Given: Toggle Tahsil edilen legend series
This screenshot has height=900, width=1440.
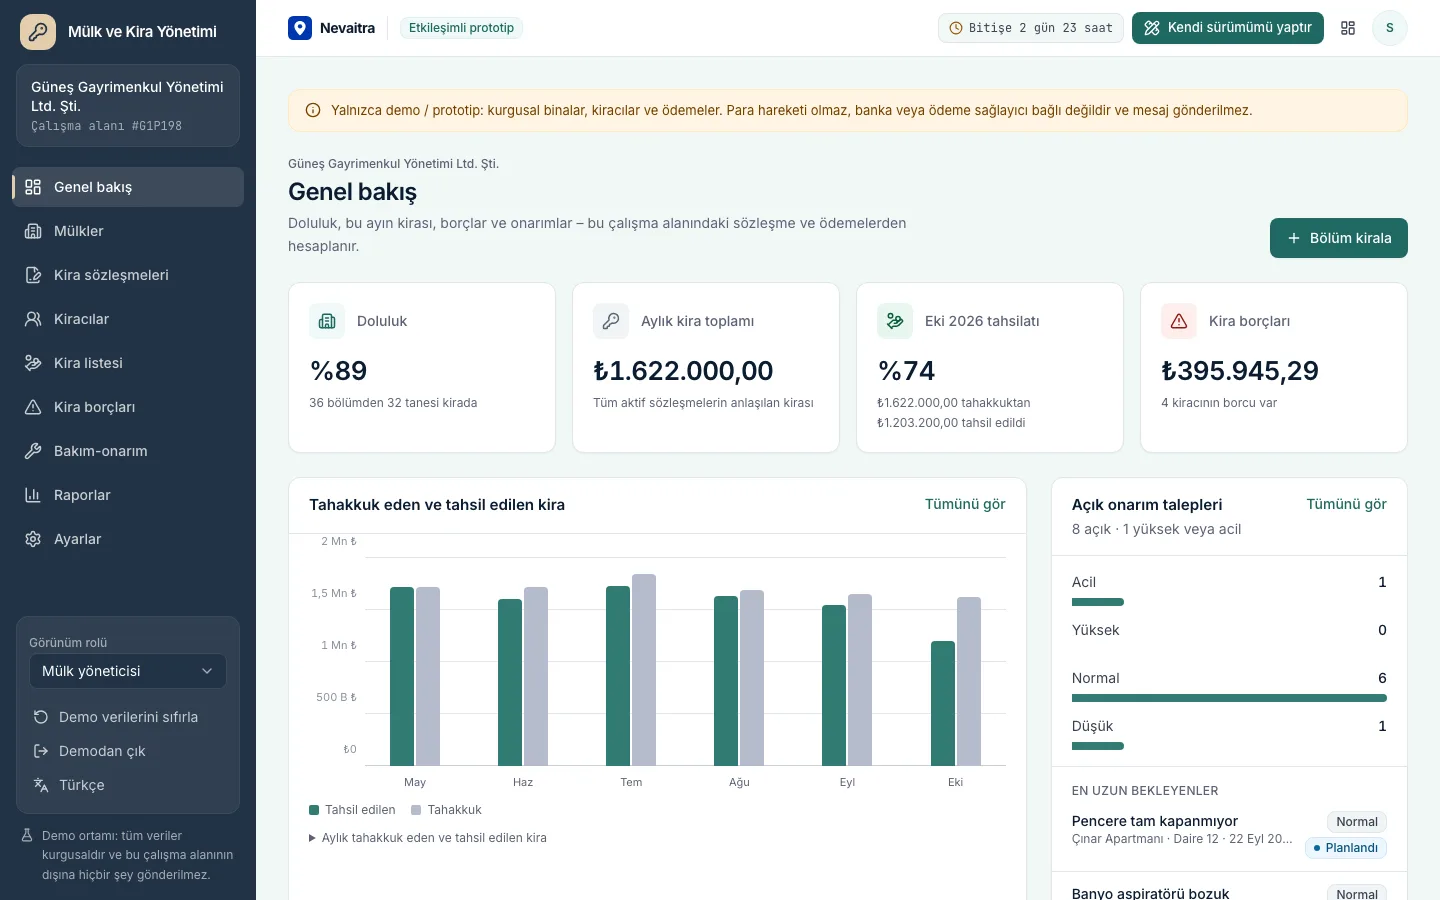Looking at the screenshot, I should coord(352,810).
